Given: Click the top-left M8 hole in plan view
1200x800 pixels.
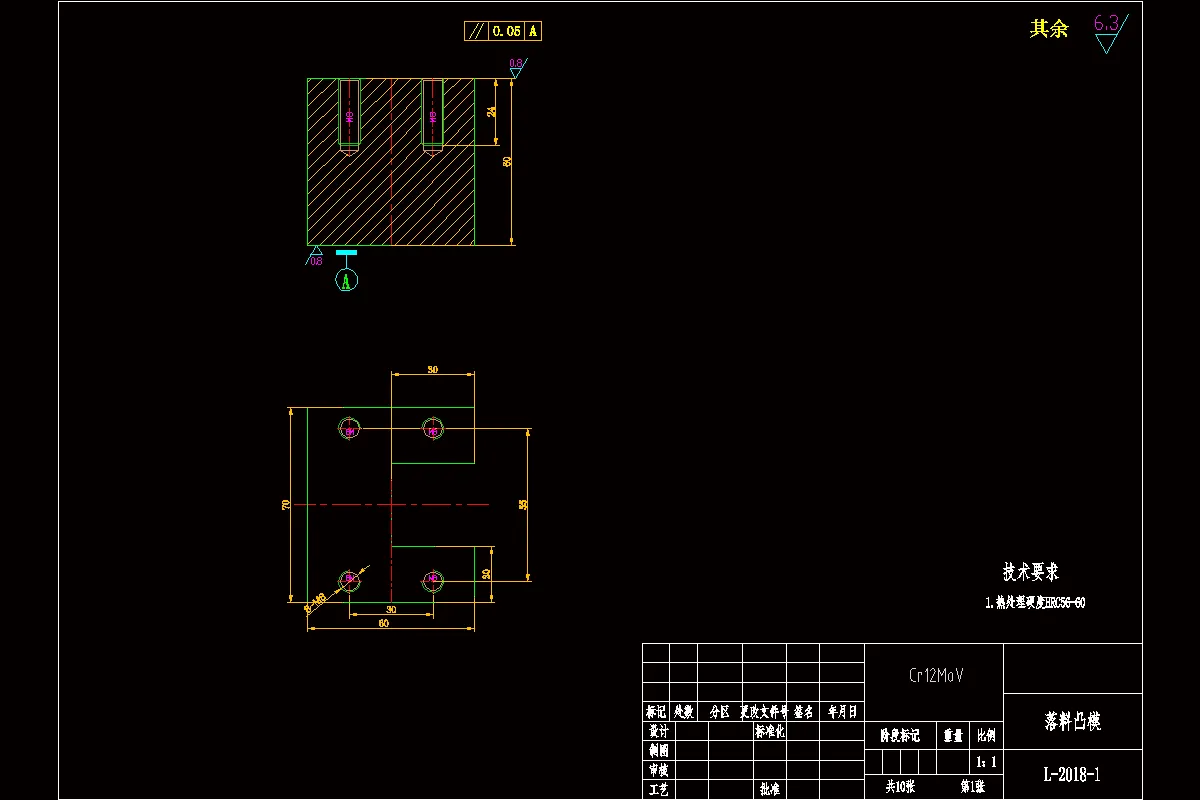Looking at the screenshot, I should tap(349, 429).
